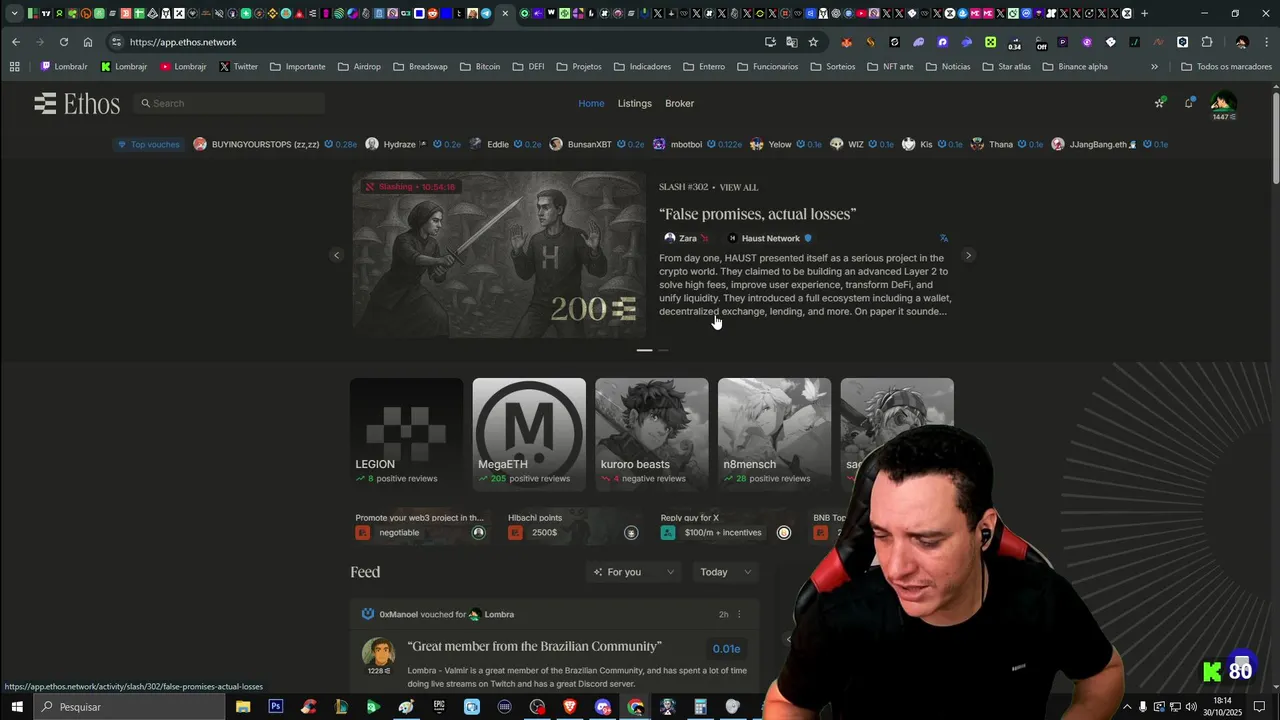Open the Airdrop bookmarks folder
The image size is (1280, 720).
pyautogui.click(x=359, y=67)
